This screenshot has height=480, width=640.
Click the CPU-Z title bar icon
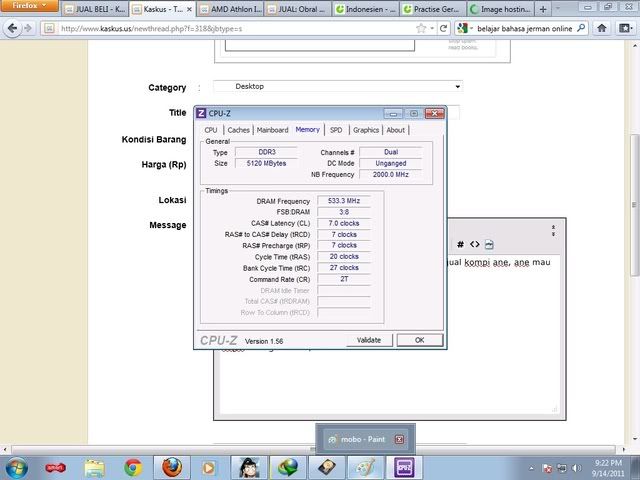click(x=201, y=113)
